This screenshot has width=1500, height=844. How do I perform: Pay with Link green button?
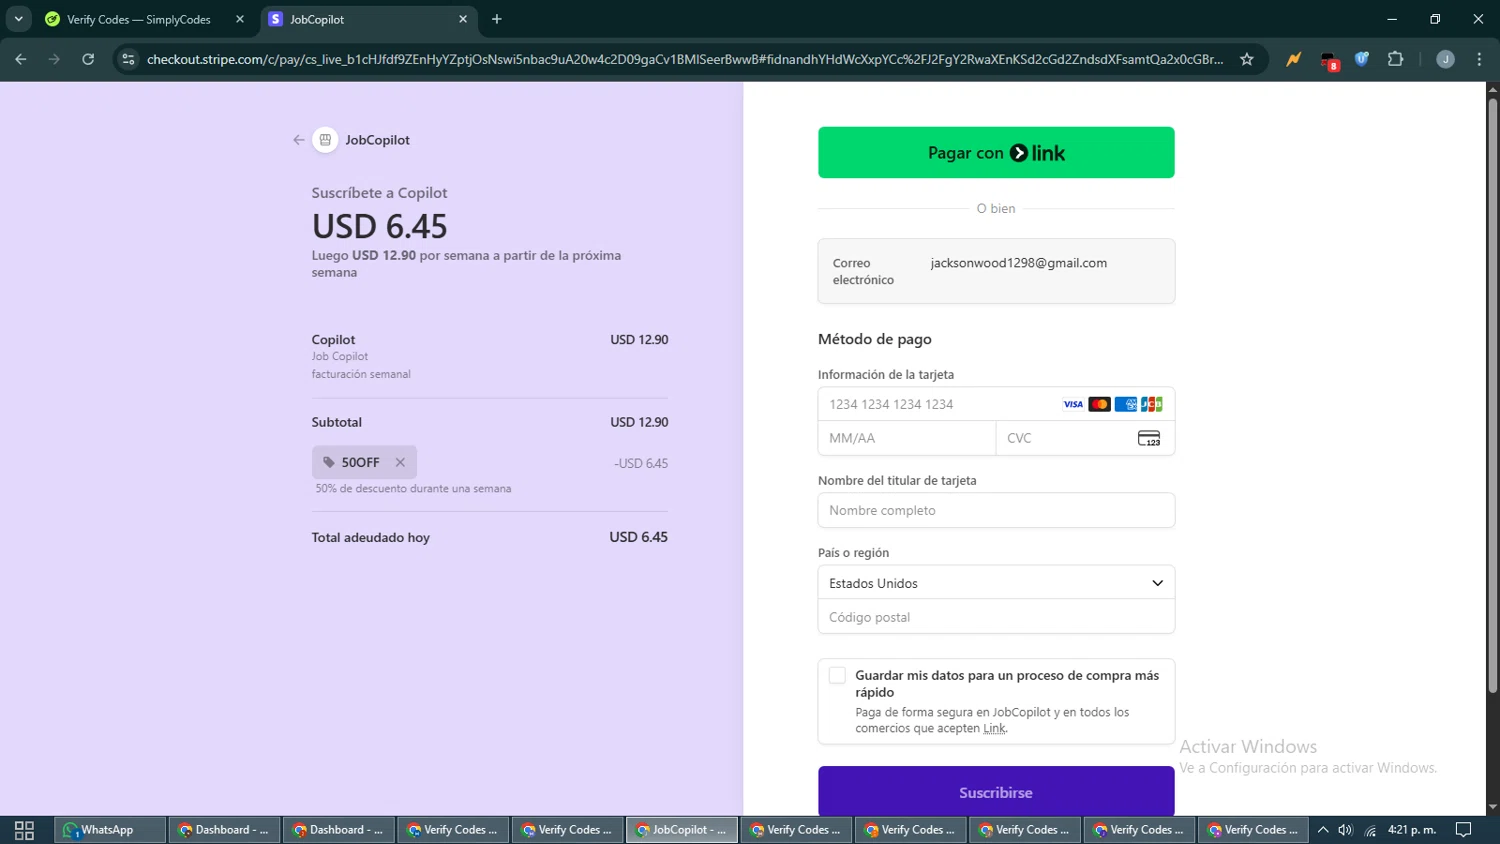(996, 152)
